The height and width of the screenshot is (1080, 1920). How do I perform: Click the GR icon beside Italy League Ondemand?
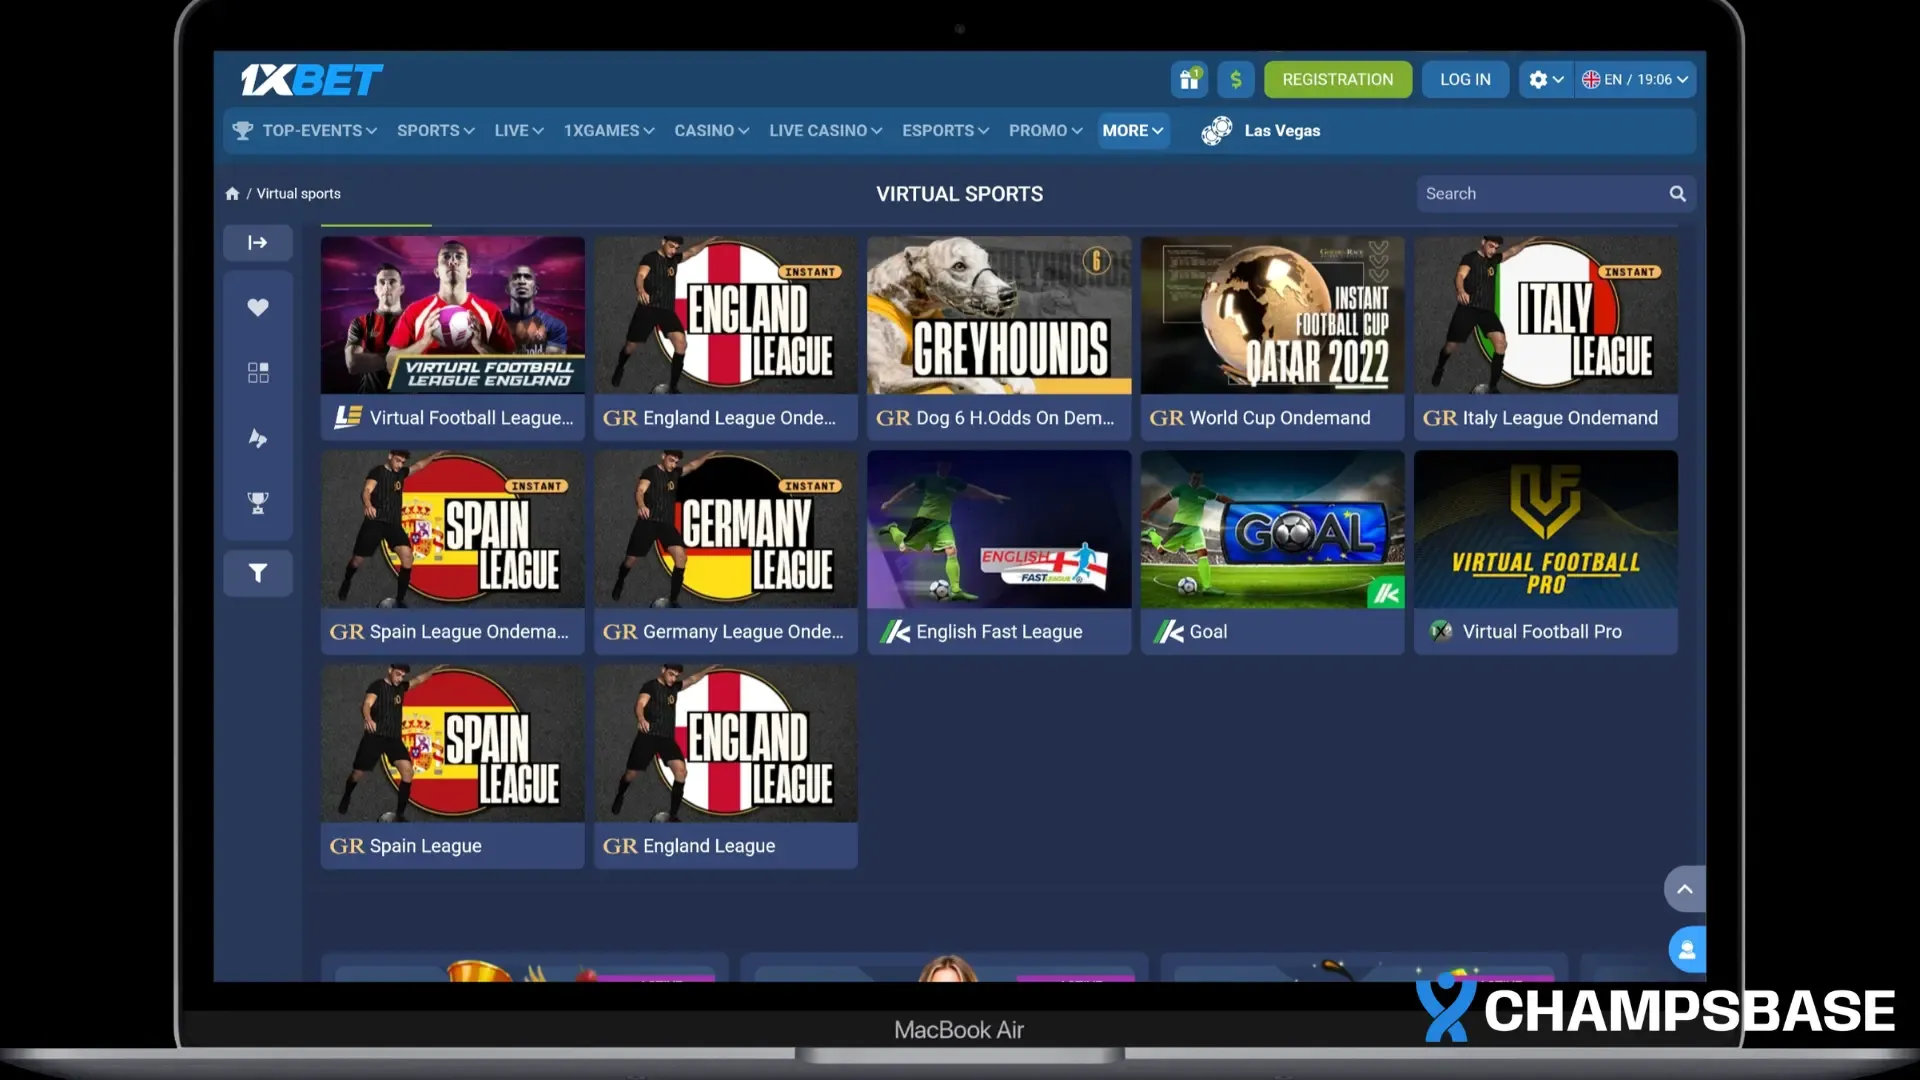1440,418
